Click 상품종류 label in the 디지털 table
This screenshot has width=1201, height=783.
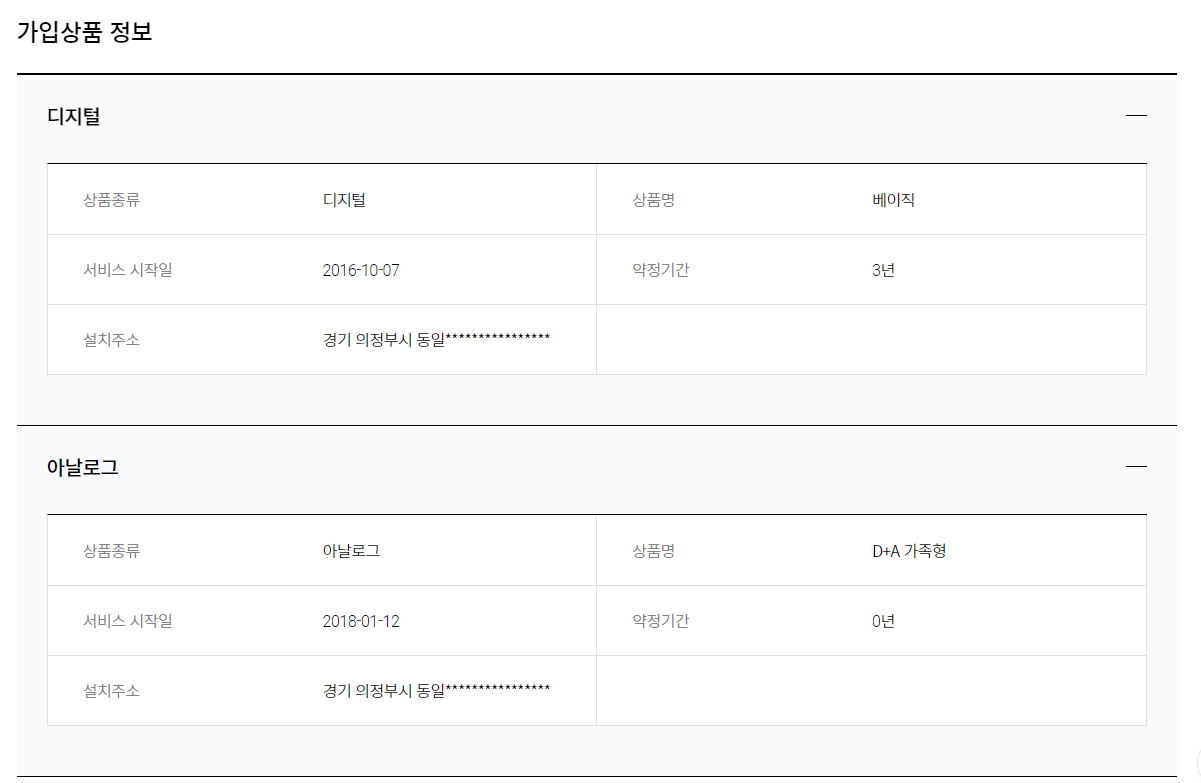pyautogui.click(x=111, y=200)
